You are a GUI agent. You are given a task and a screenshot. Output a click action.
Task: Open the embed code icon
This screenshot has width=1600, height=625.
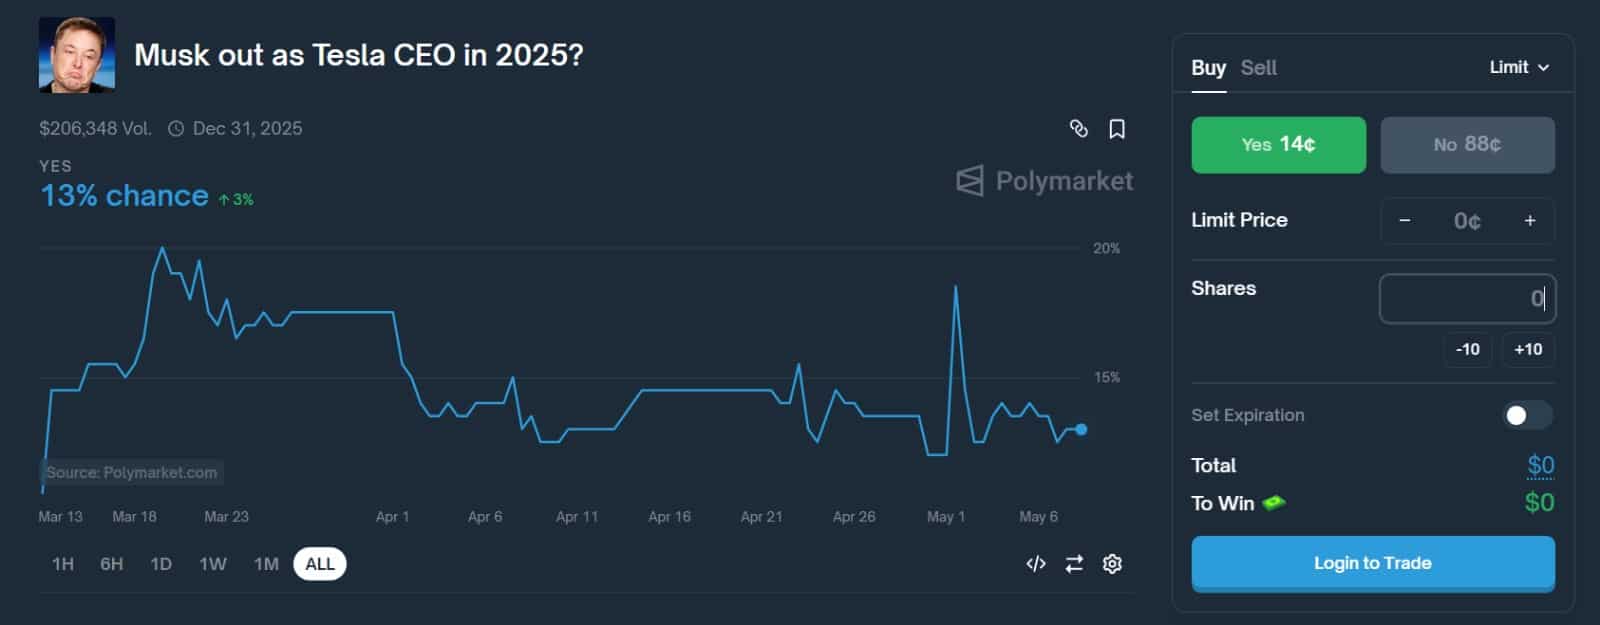click(1036, 564)
